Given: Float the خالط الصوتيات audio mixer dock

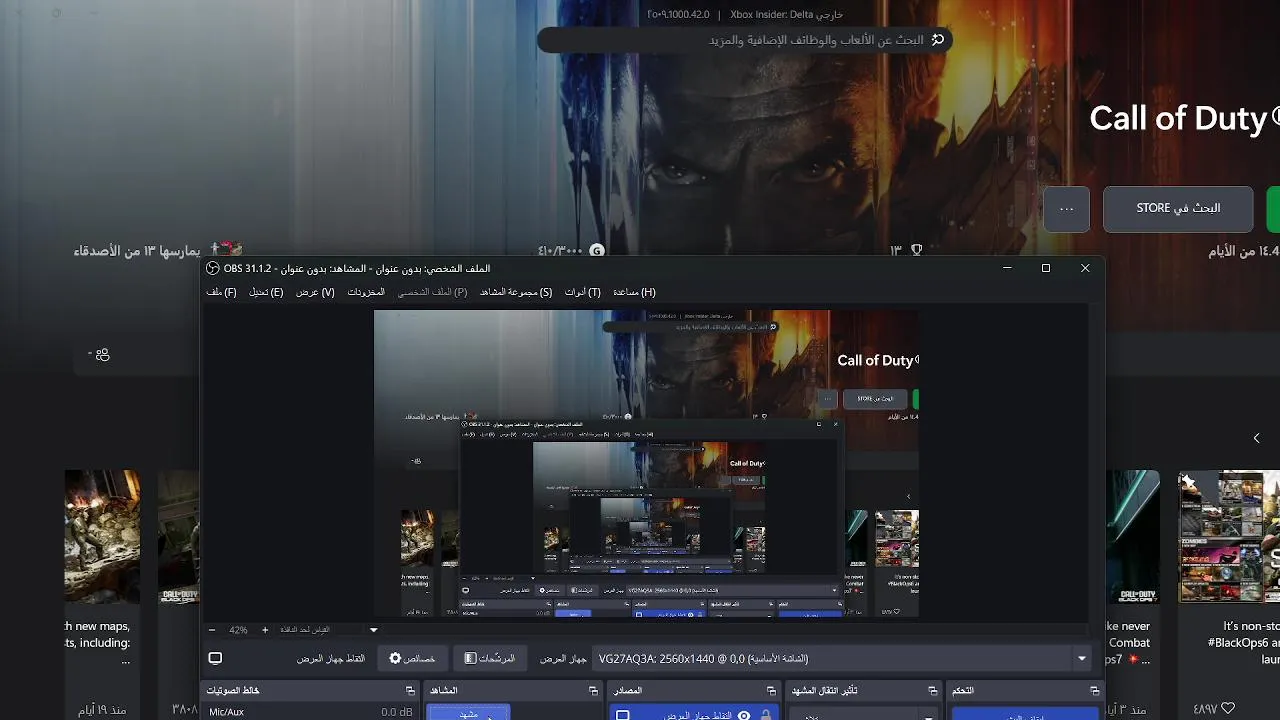Looking at the screenshot, I should (410, 691).
